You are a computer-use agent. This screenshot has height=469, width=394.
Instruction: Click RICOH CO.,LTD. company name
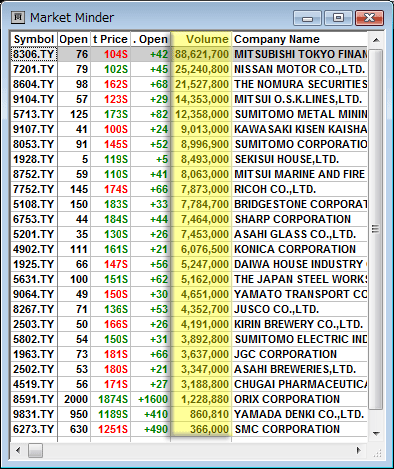pos(275,189)
